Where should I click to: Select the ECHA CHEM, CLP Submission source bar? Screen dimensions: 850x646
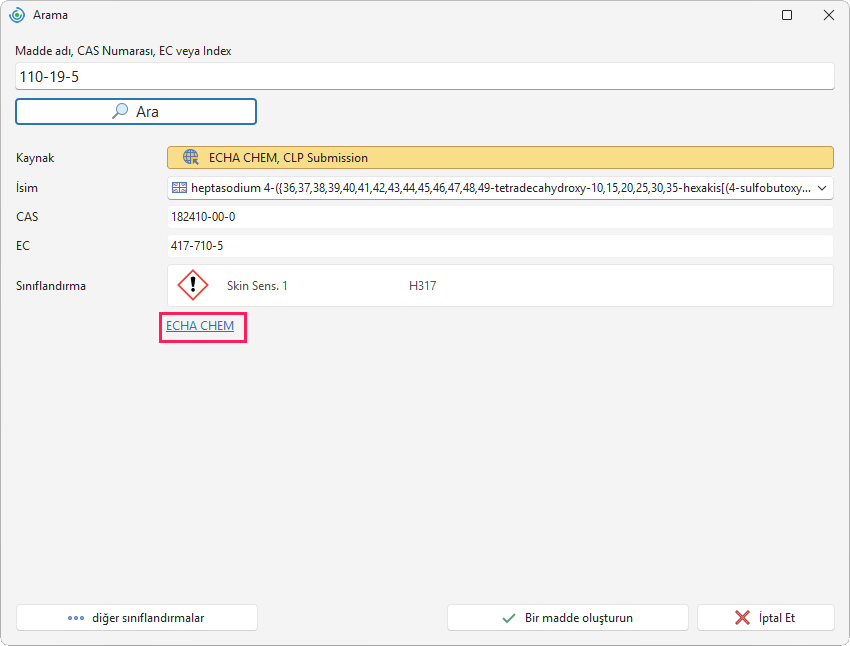coord(500,158)
